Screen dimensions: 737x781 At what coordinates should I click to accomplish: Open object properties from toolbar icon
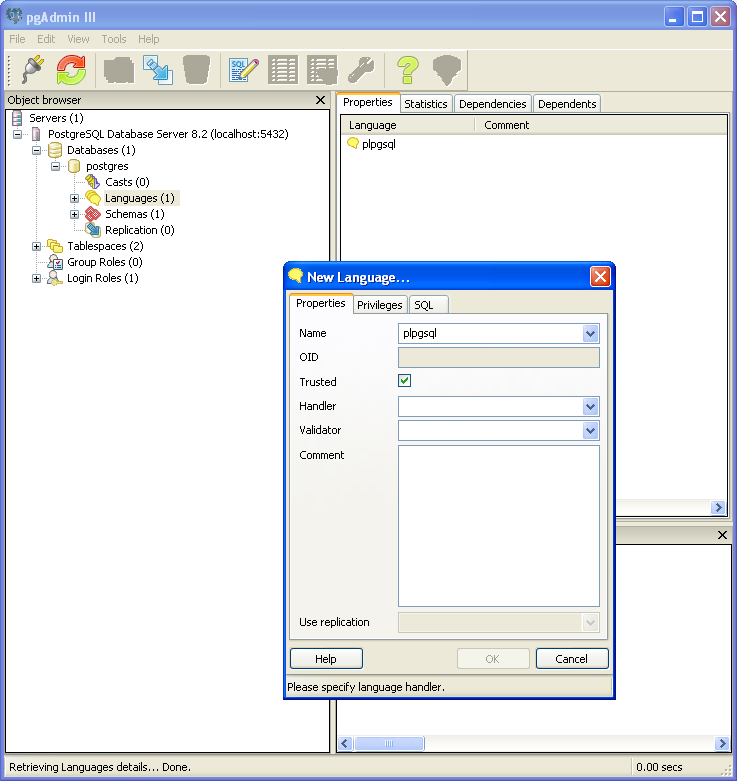click(158, 69)
